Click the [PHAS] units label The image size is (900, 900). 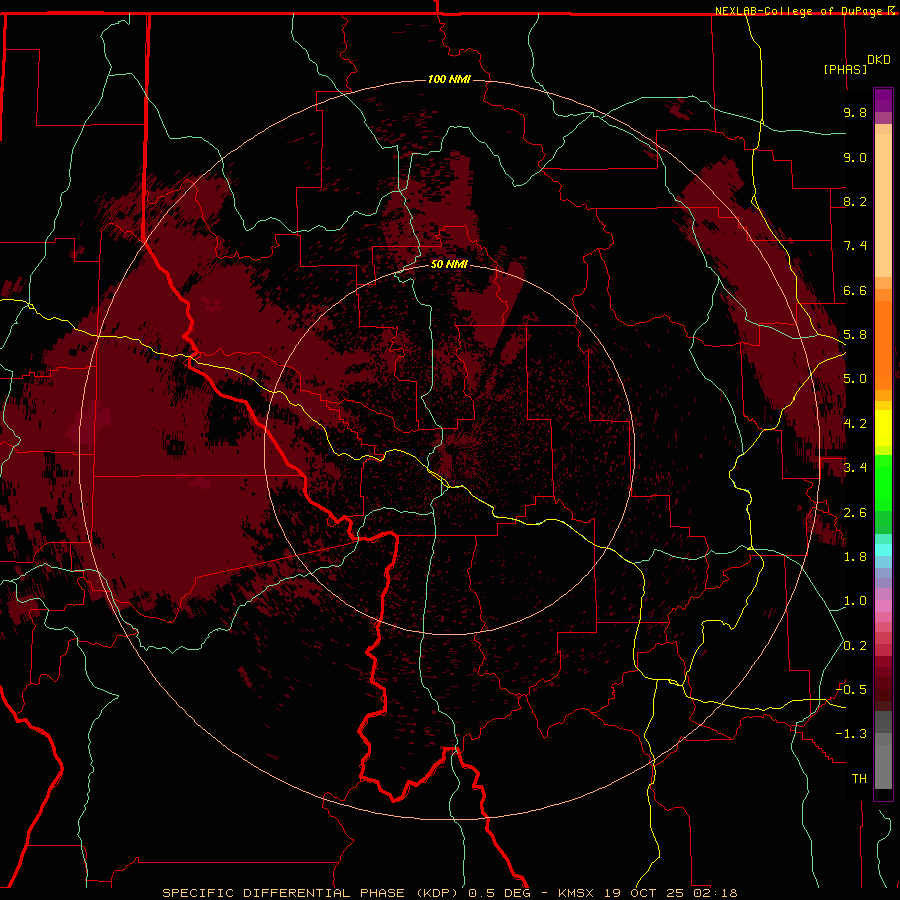click(x=845, y=70)
